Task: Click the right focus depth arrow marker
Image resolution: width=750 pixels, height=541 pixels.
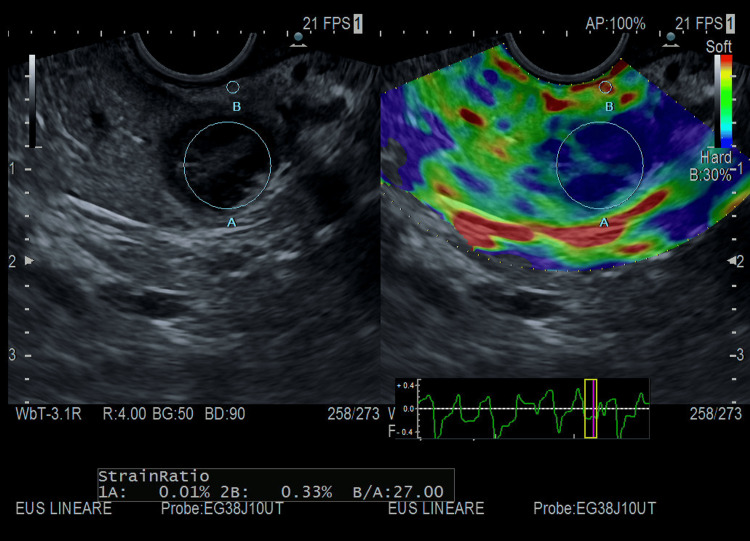Action: point(732,261)
